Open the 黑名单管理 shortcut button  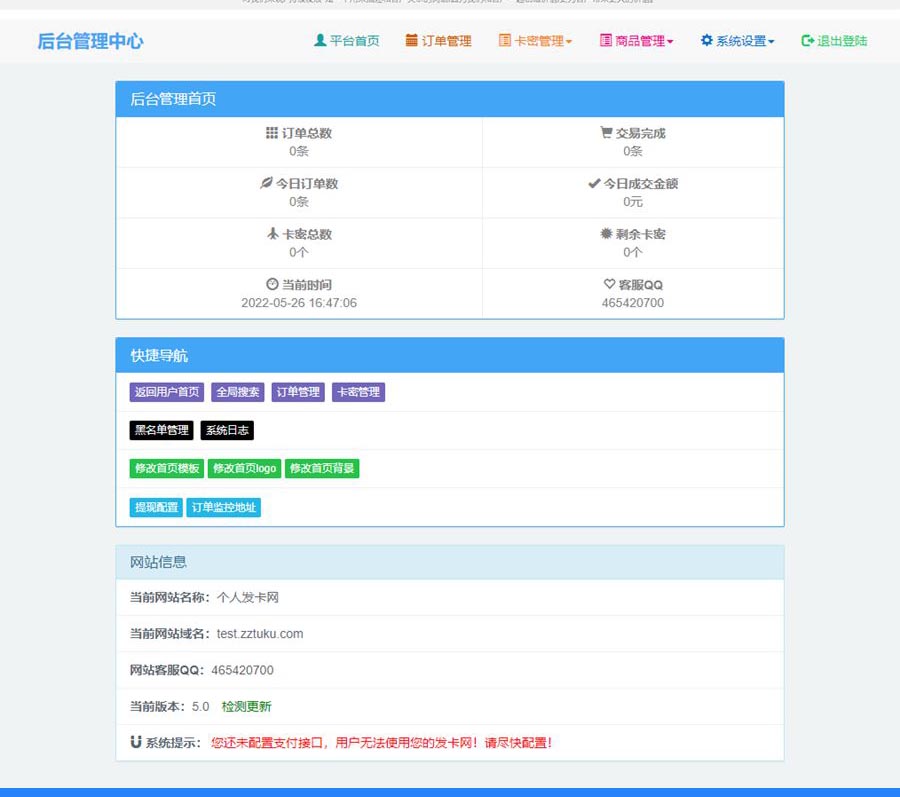click(161, 430)
